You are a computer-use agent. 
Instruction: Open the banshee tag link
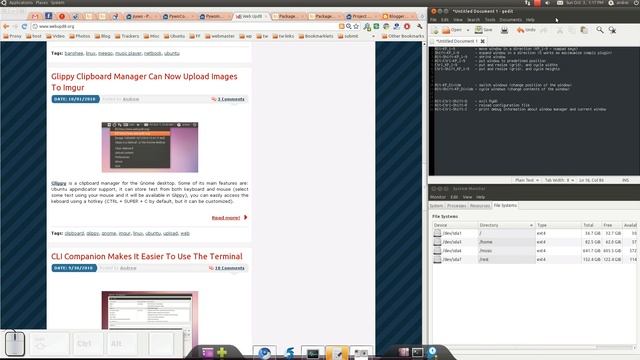[x=74, y=53]
